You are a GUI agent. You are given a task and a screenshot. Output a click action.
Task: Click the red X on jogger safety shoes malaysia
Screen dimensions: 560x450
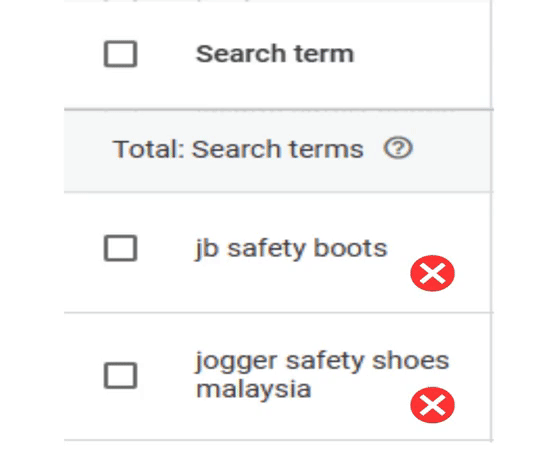tap(432, 405)
